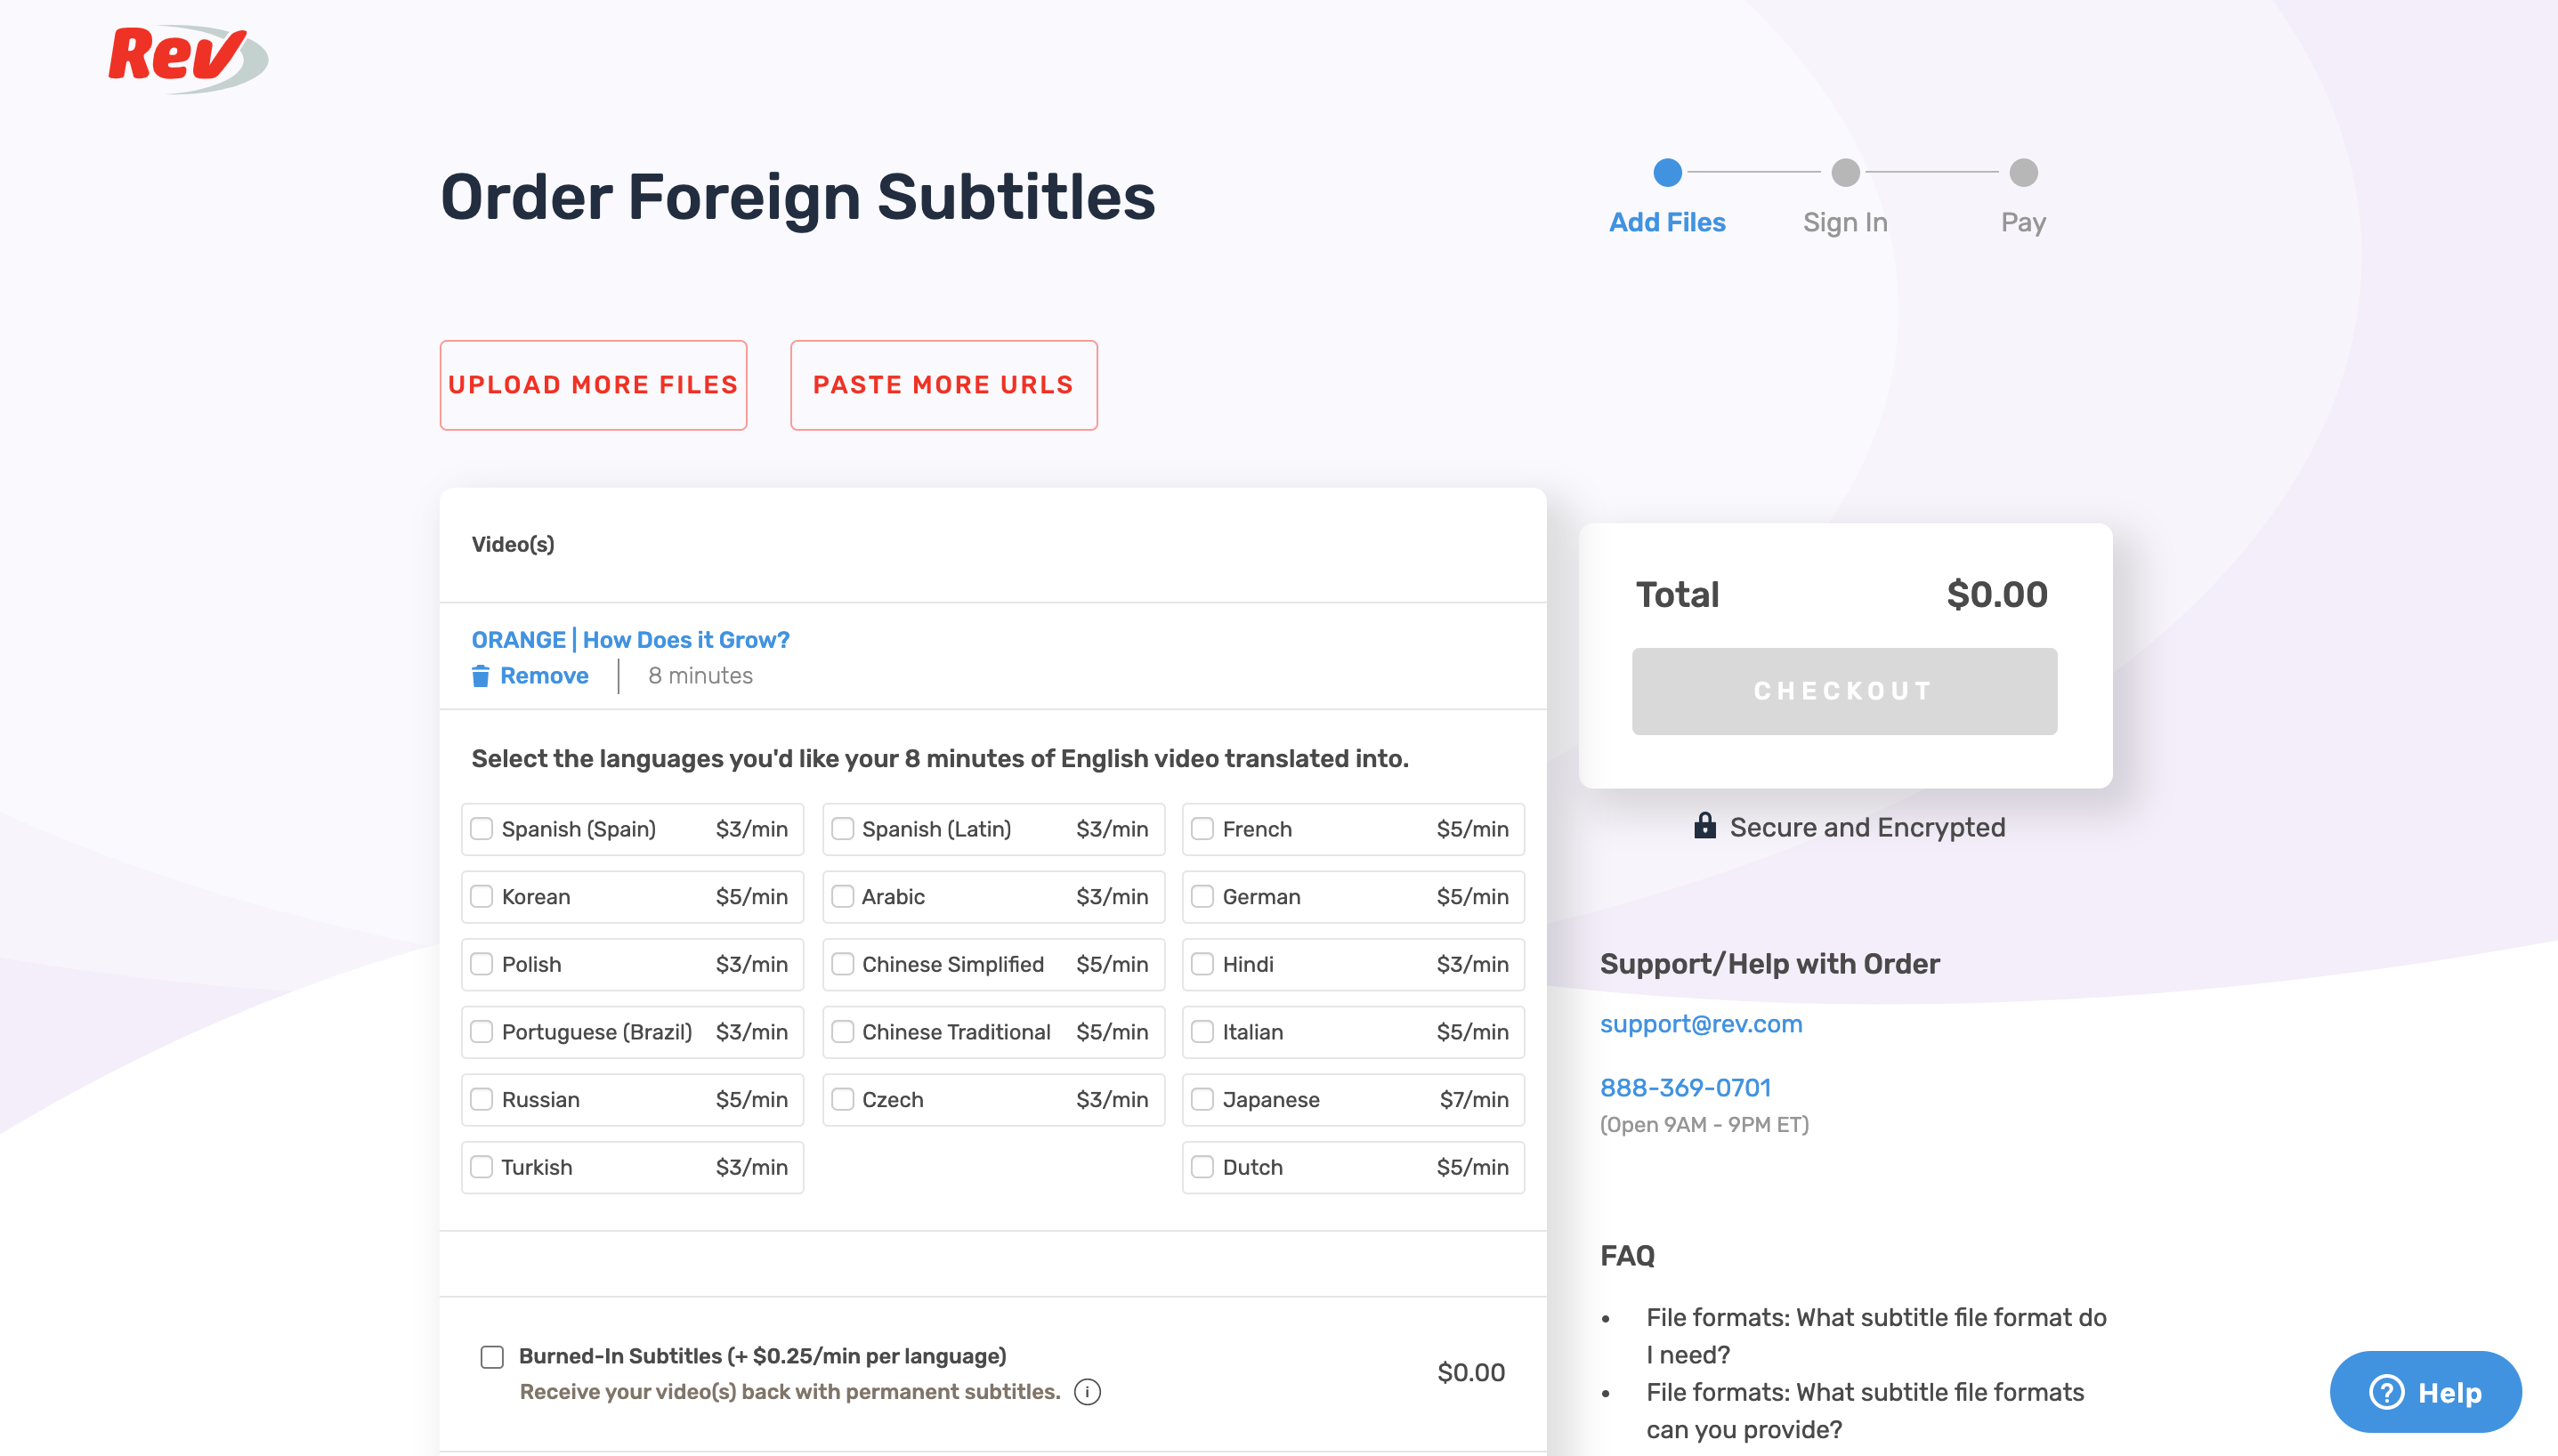Open the ORANGE How Does it Grow video link

(630, 640)
